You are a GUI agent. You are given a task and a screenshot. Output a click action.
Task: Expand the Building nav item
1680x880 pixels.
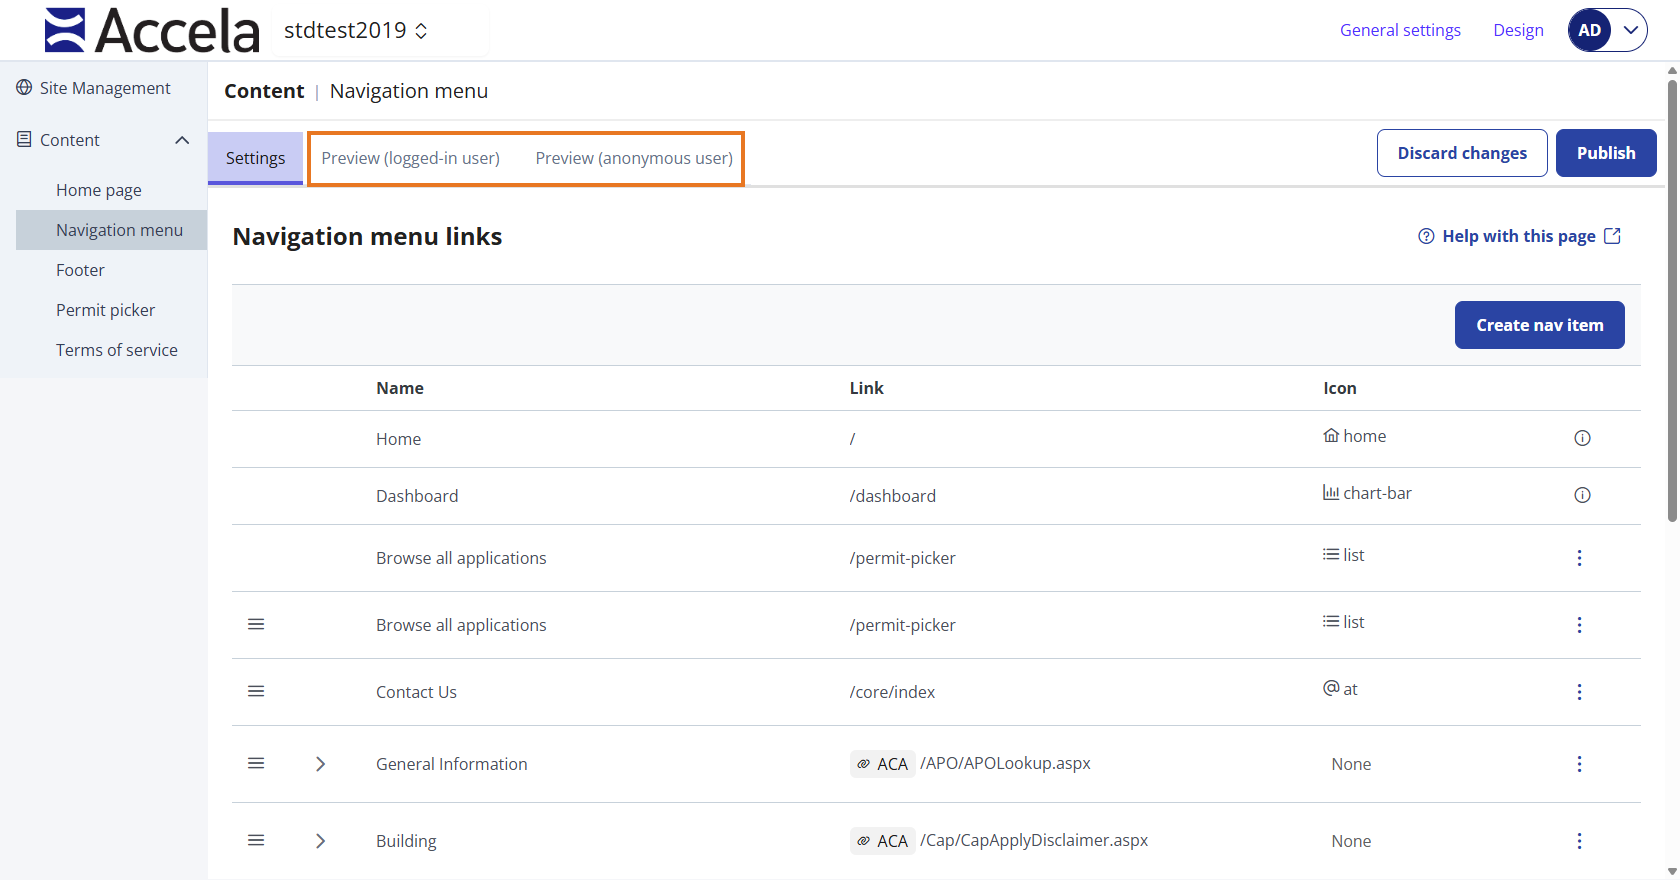[320, 841]
